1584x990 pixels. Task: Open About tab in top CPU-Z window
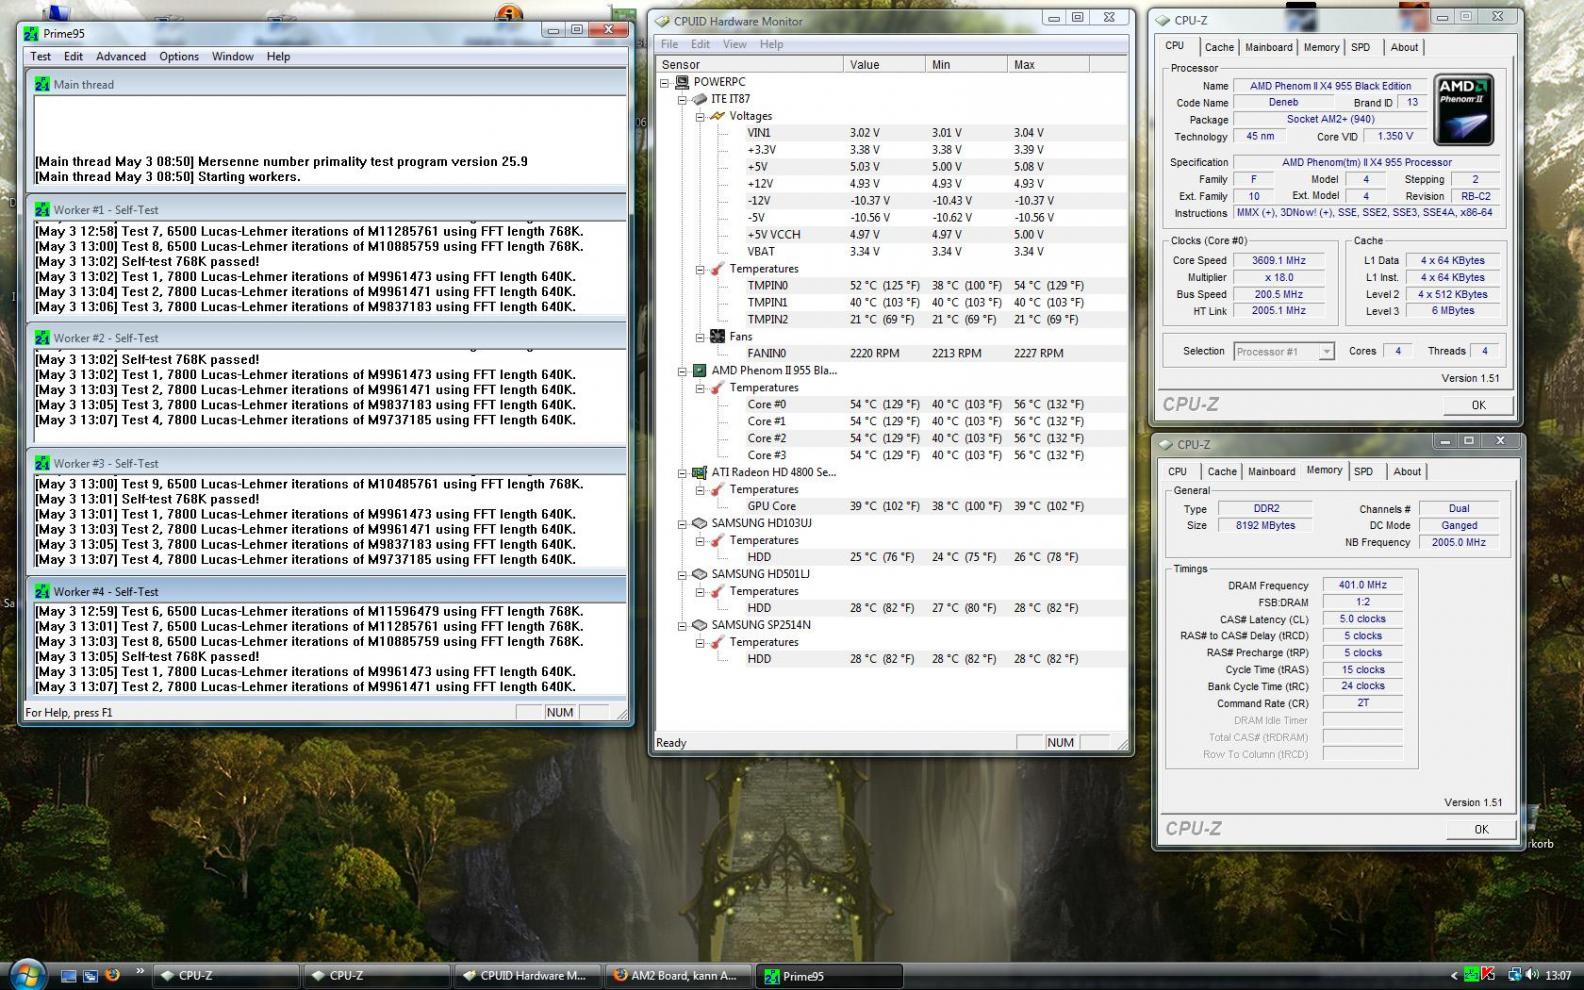click(x=1404, y=47)
